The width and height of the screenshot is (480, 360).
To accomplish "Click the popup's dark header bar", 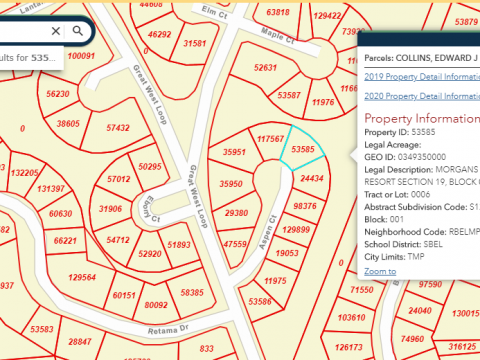I will (x=419, y=39).
